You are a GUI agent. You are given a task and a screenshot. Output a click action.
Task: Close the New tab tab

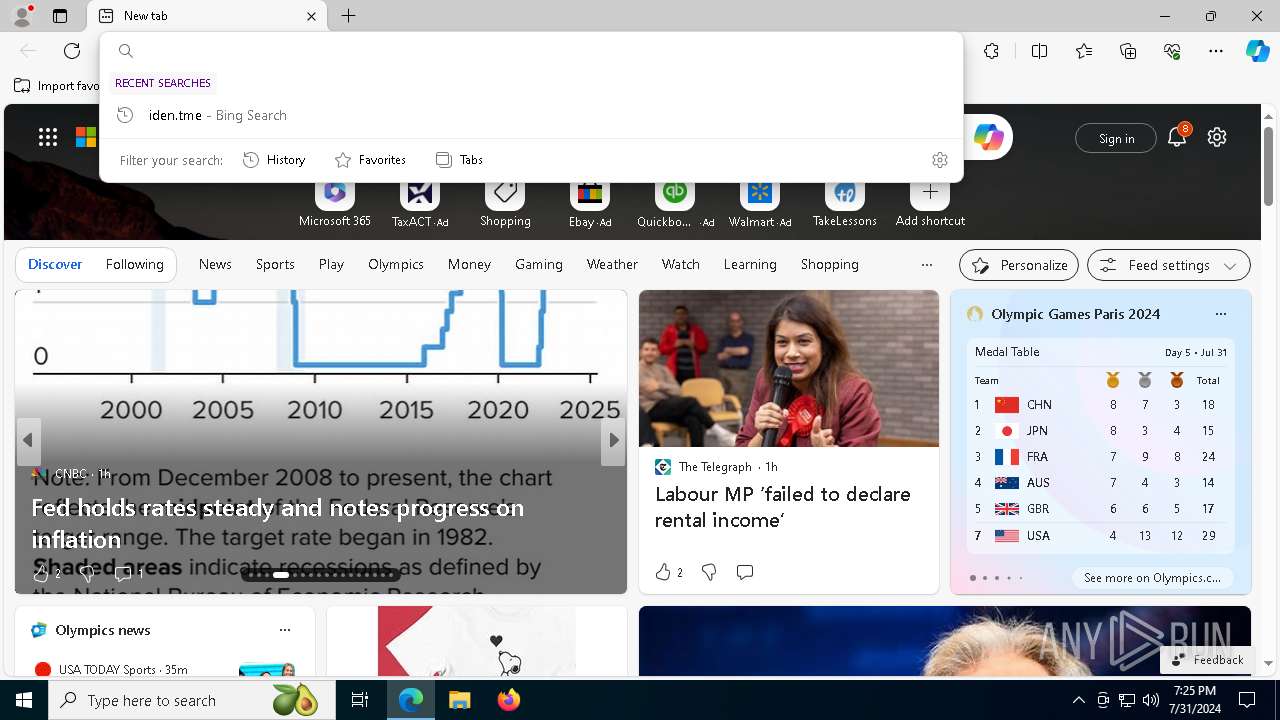point(311,16)
